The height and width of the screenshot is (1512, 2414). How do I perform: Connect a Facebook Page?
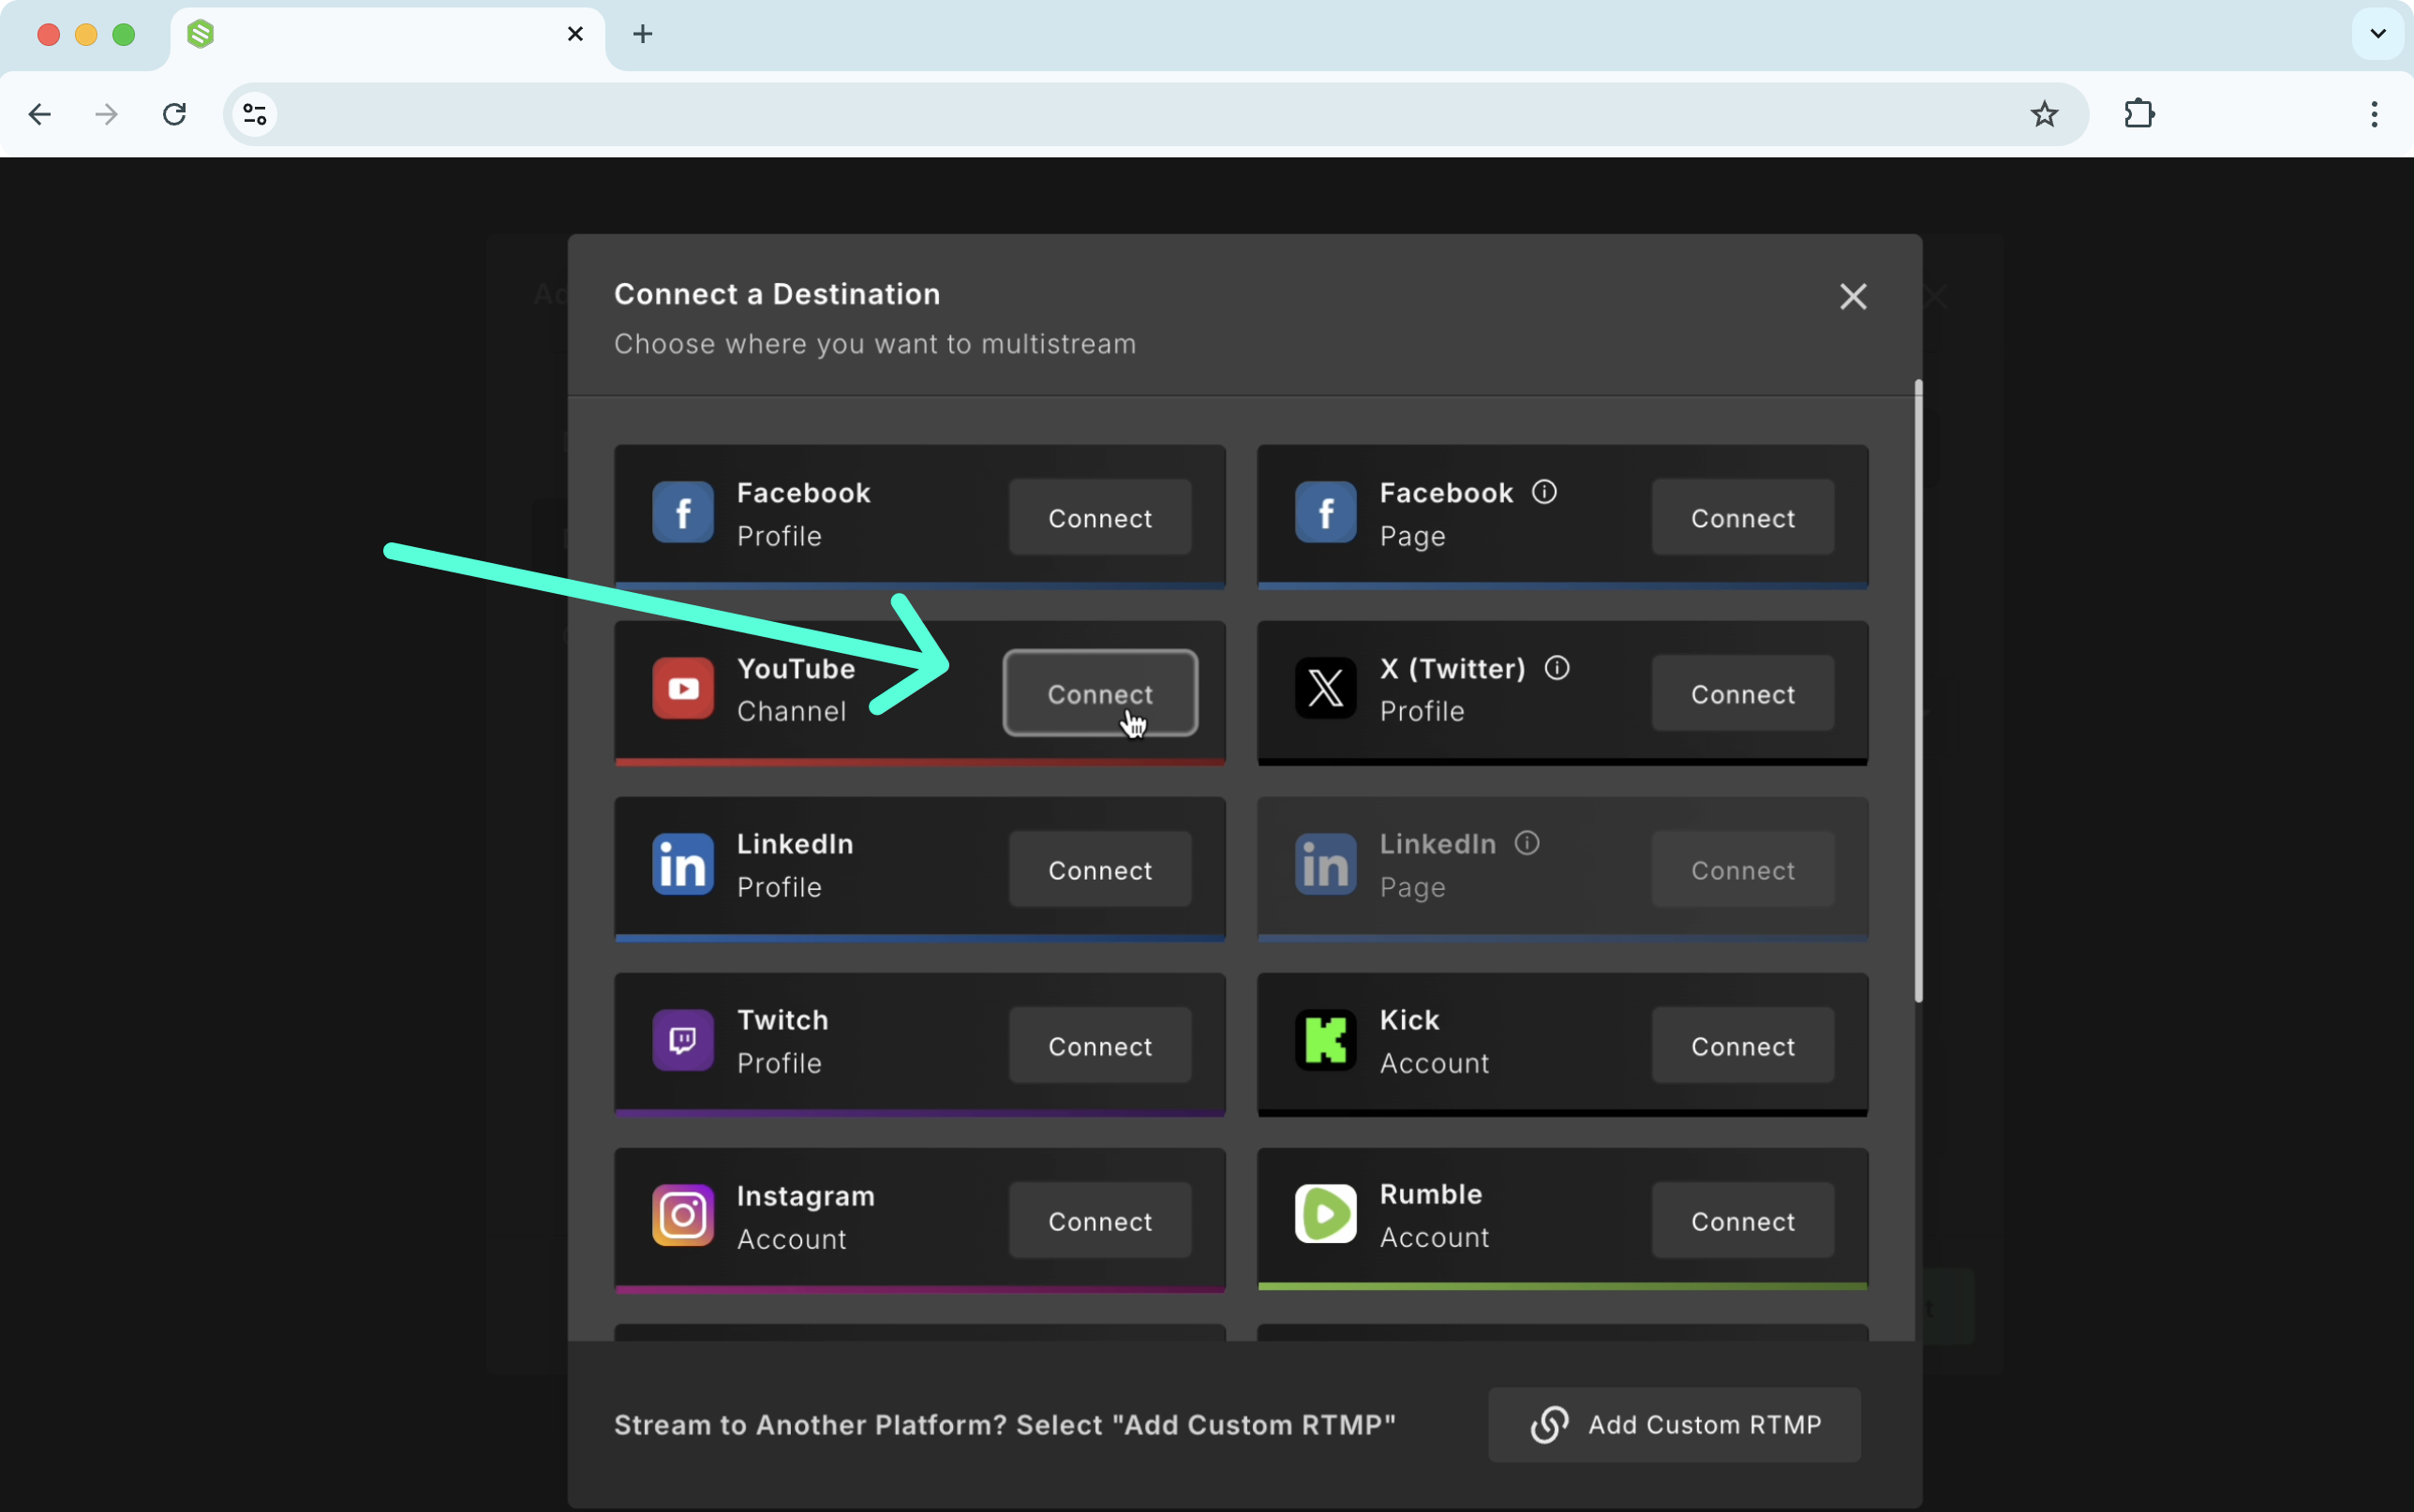[x=1743, y=518]
